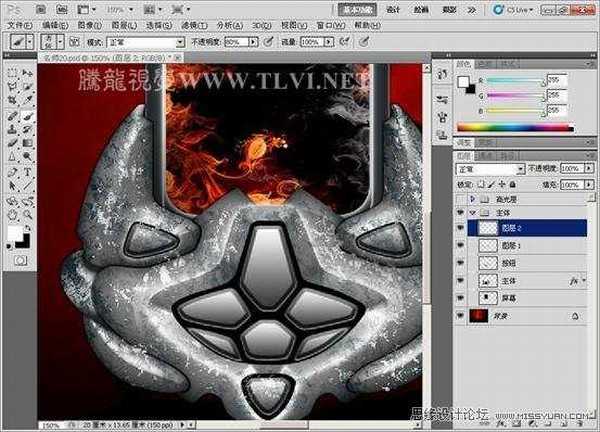Select the Healing Brush tool

point(13,115)
